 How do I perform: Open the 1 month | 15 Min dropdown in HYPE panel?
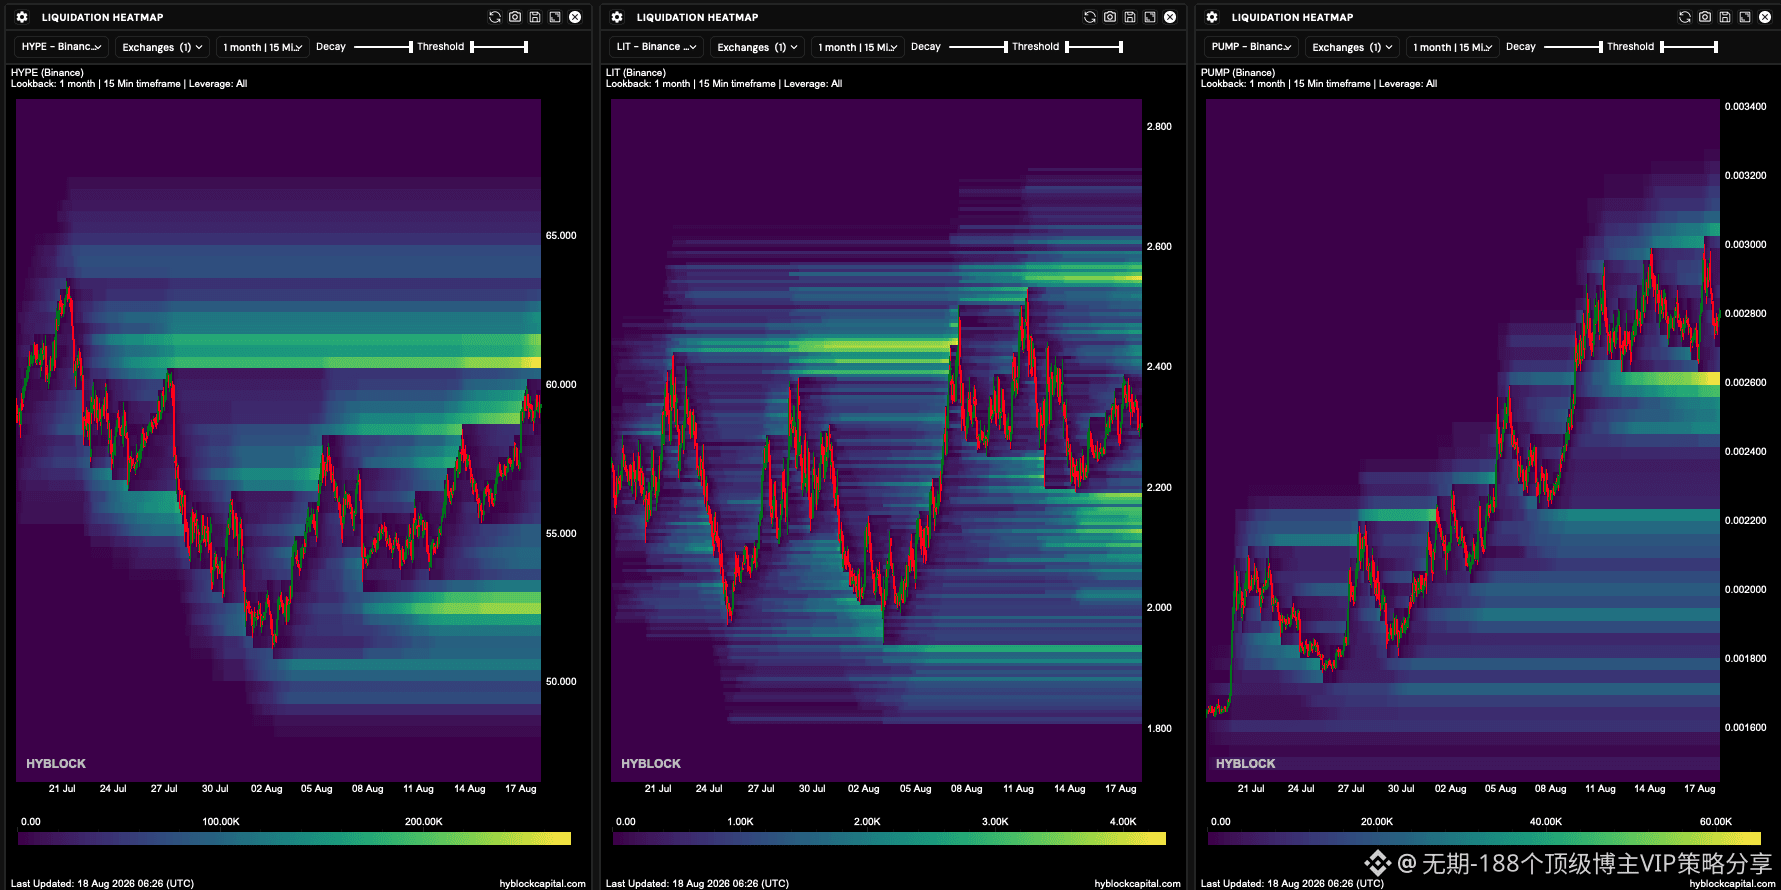click(x=263, y=47)
